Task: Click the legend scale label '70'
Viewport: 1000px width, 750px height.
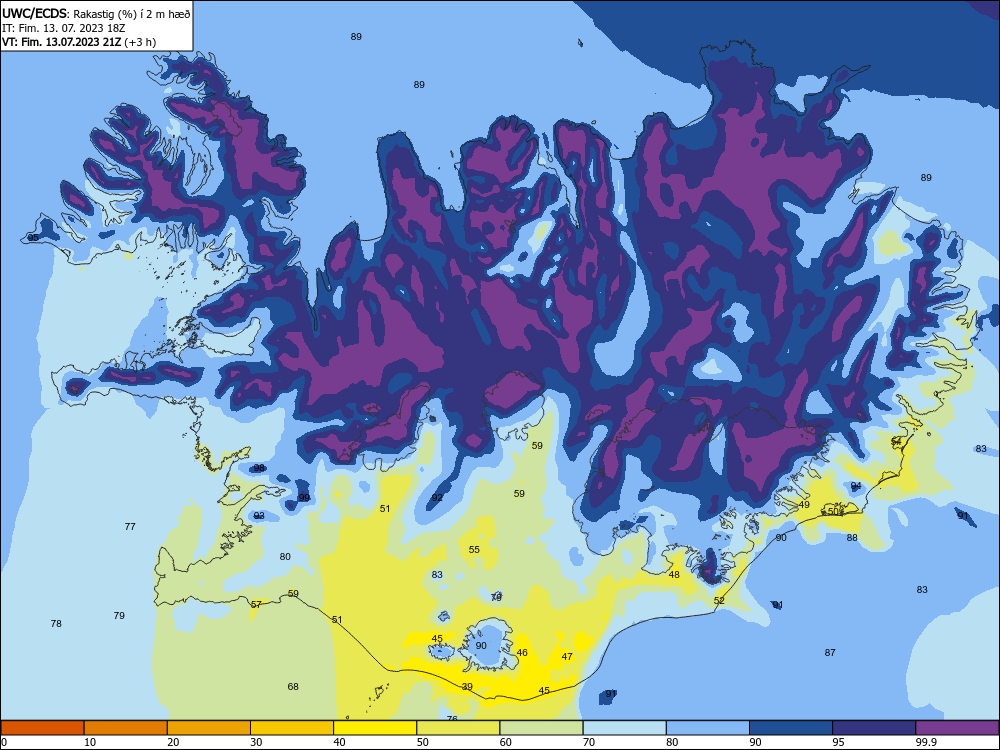Action: point(589,742)
